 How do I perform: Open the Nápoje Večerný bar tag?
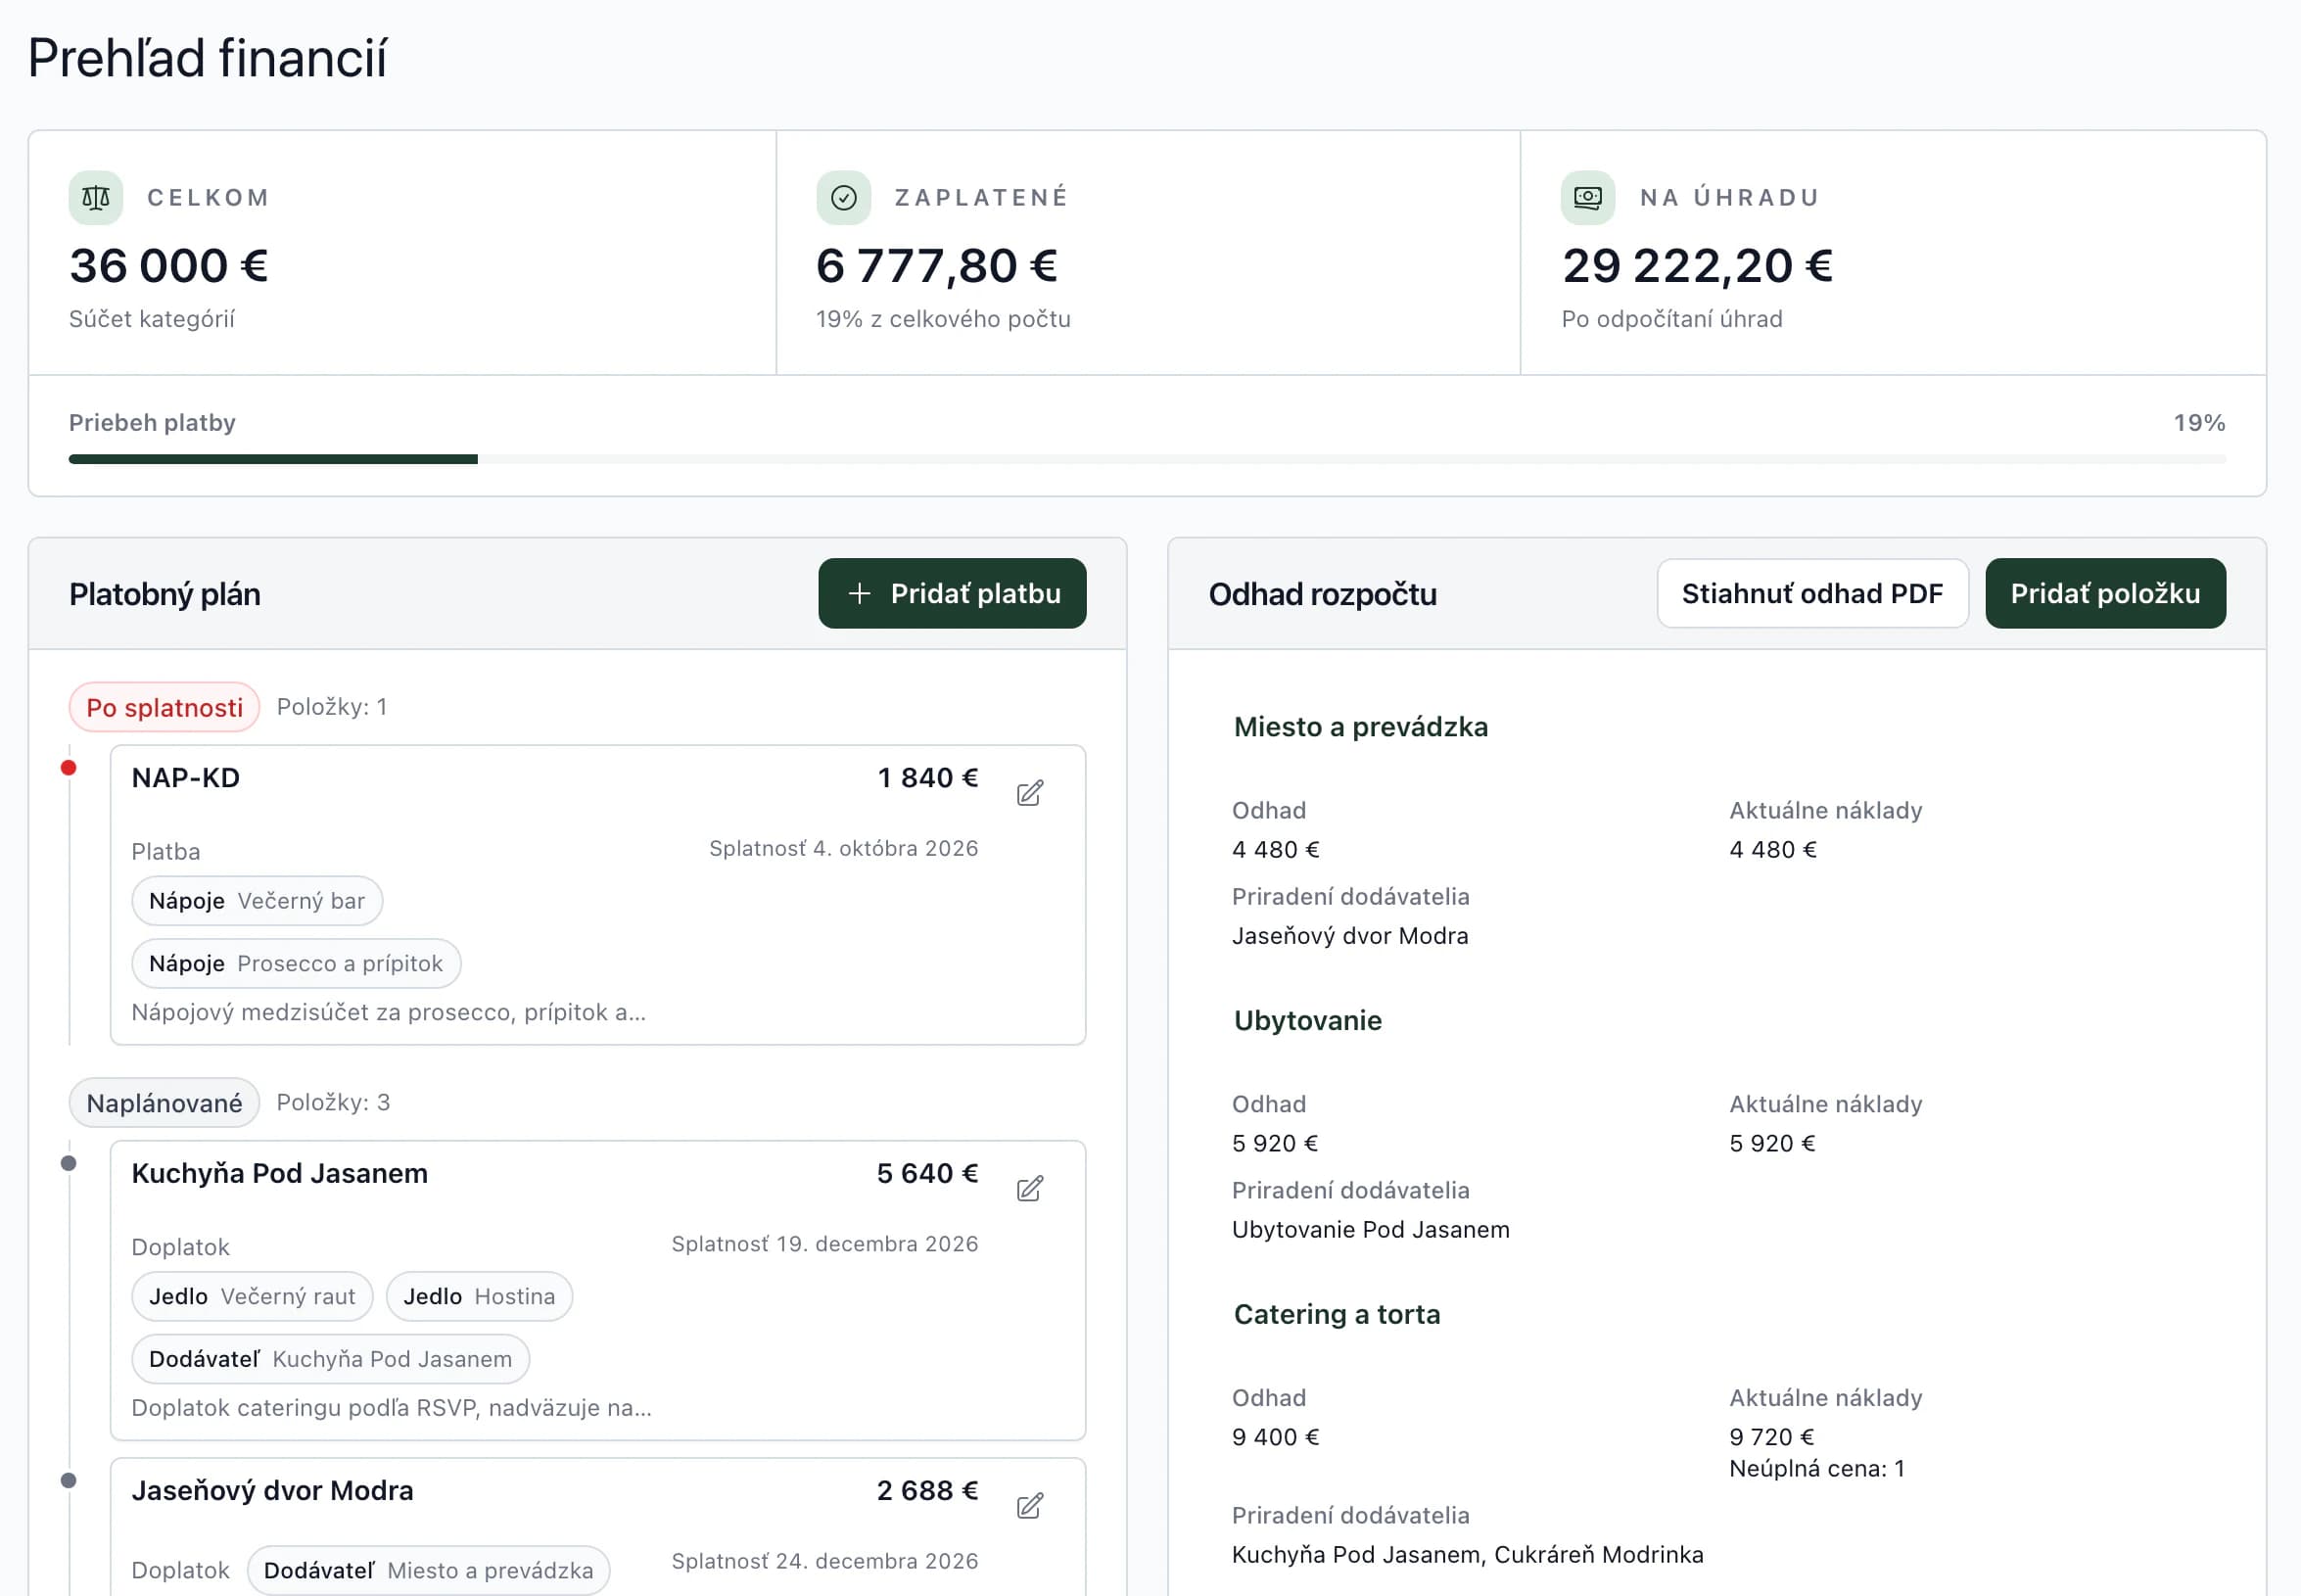point(257,901)
